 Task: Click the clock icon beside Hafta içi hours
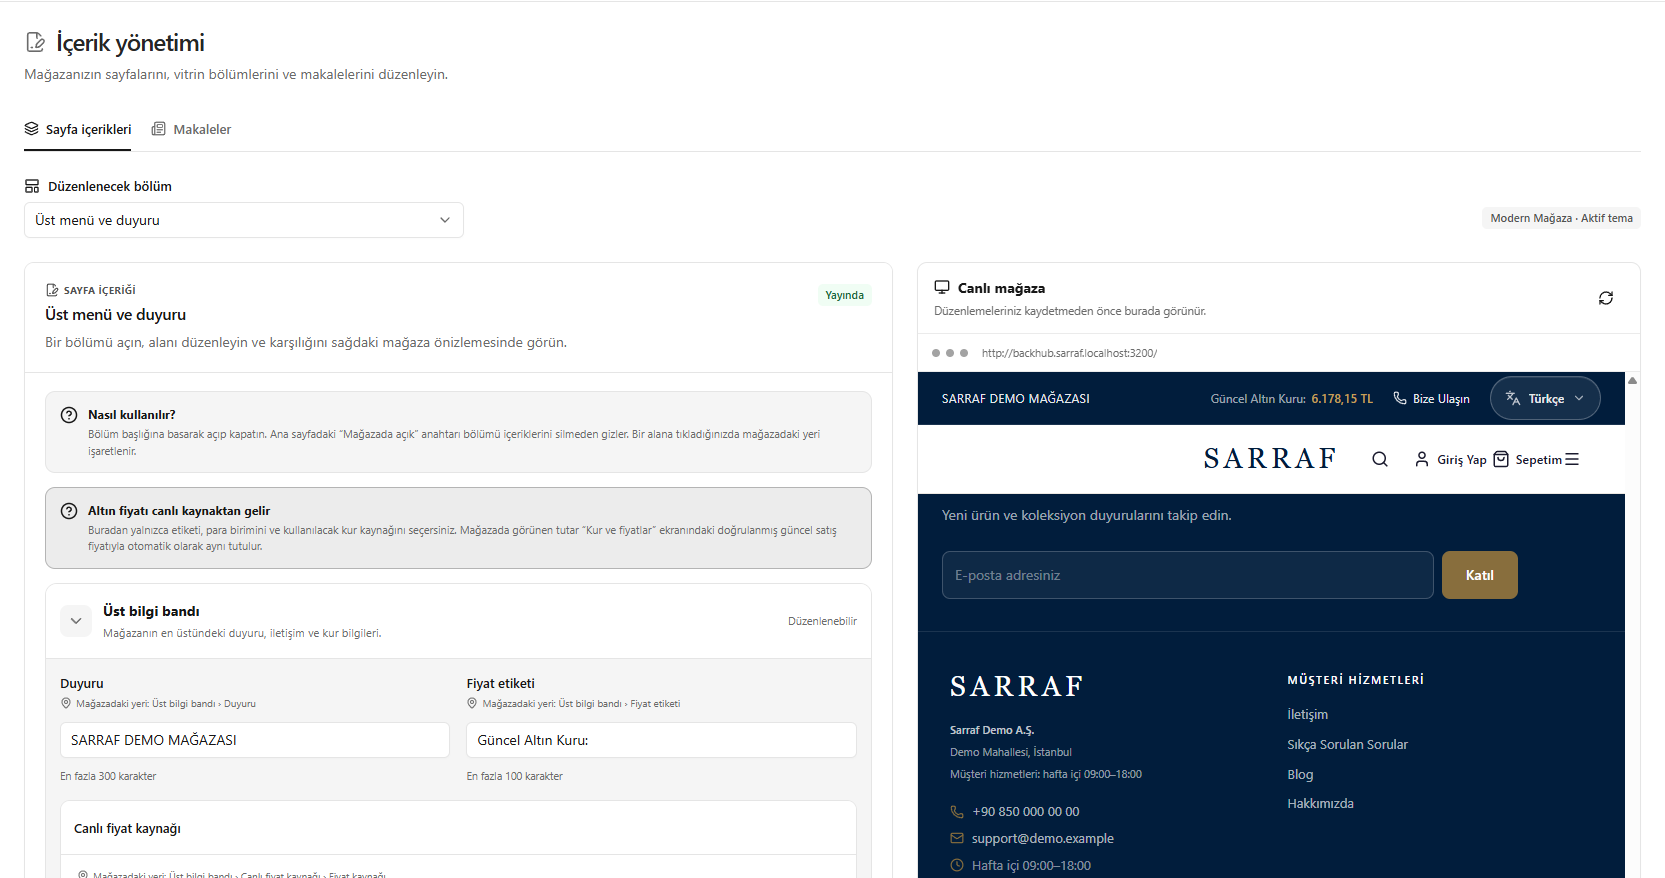point(957,865)
